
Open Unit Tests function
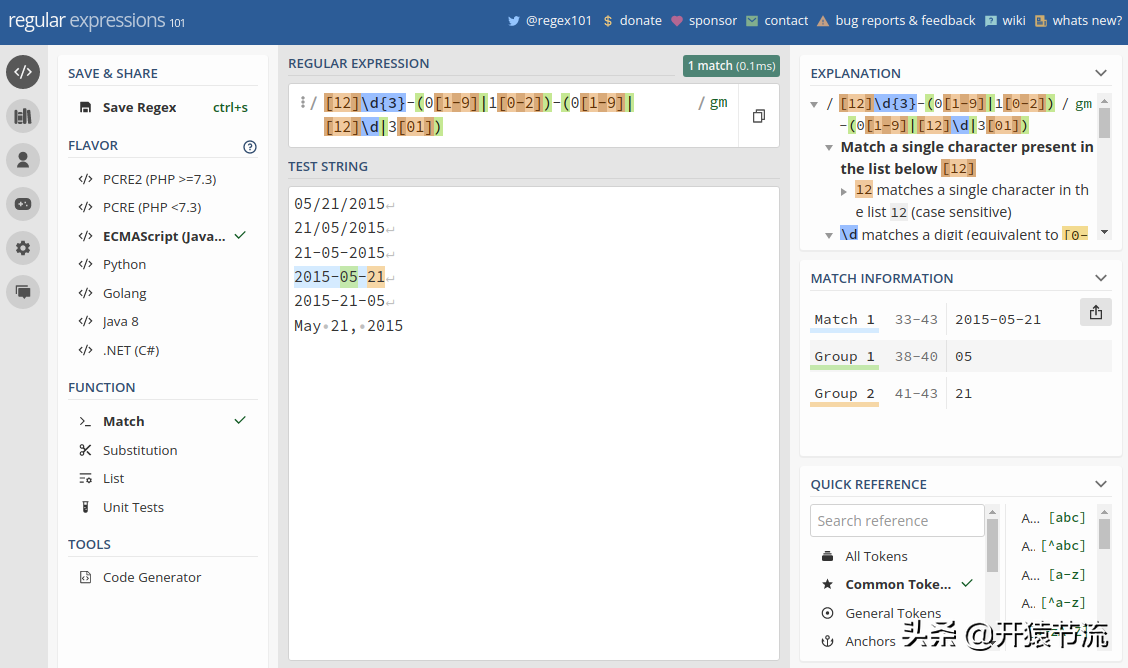[132, 508]
